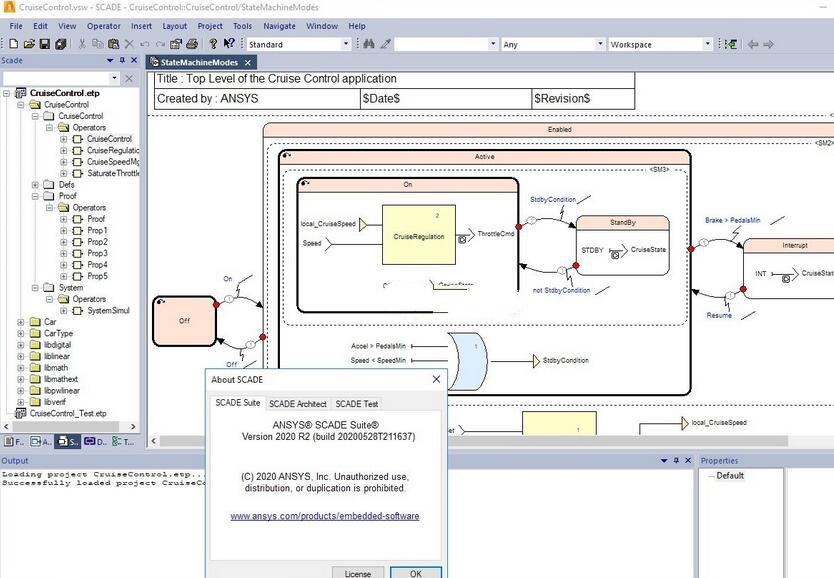Screen dimensions: 834x578
Task: Click the Print toolbar icon
Action: click(192, 44)
